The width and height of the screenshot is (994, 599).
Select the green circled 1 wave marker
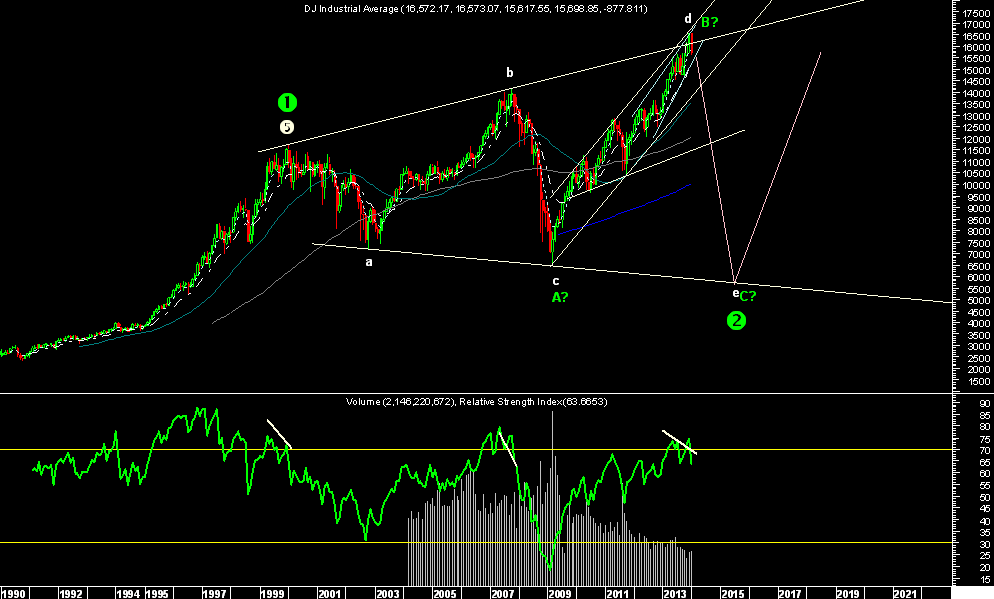(287, 102)
